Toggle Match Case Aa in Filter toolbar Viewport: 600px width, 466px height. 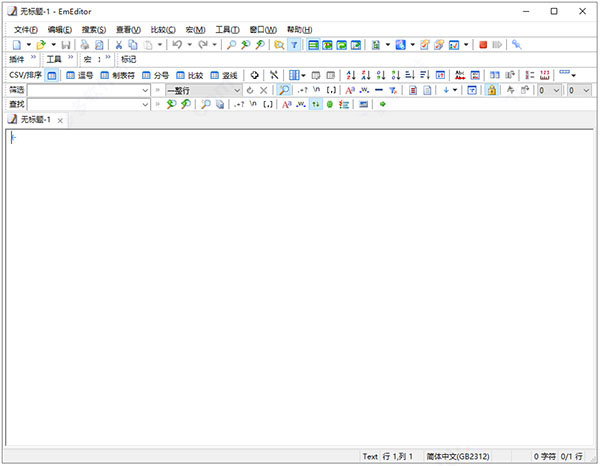click(350, 90)
